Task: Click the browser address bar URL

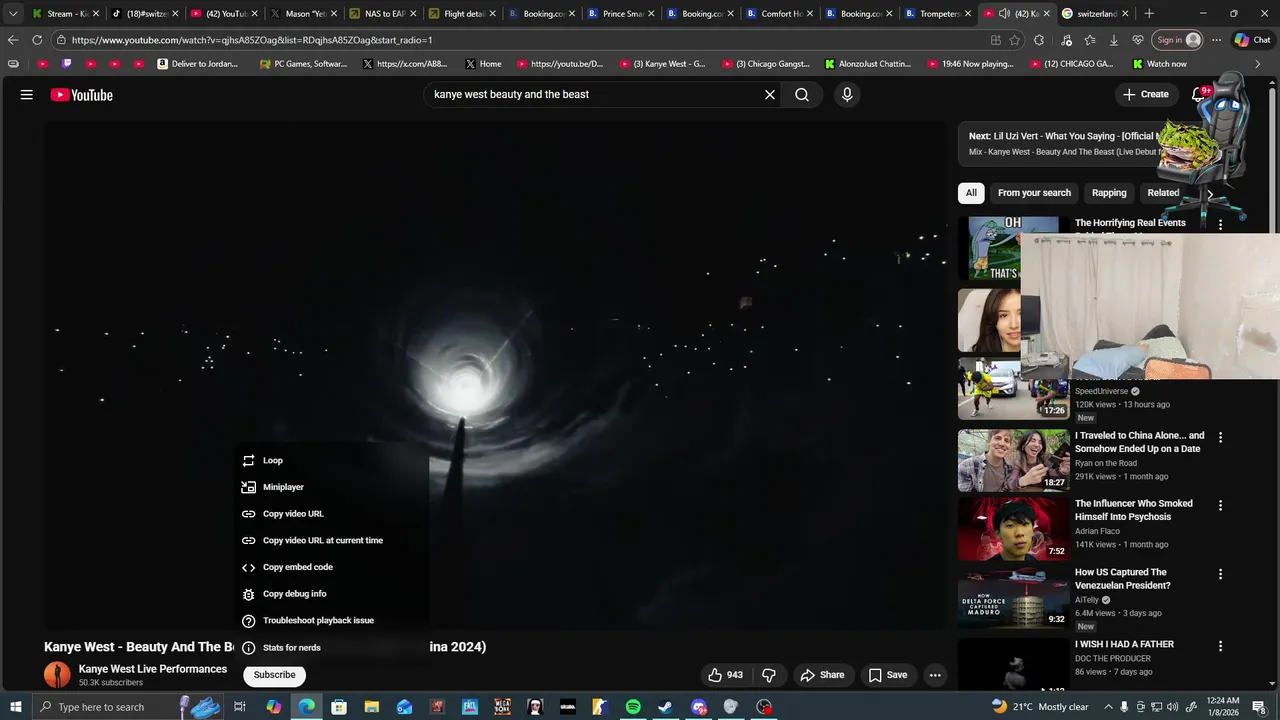Action: (252, 40)
